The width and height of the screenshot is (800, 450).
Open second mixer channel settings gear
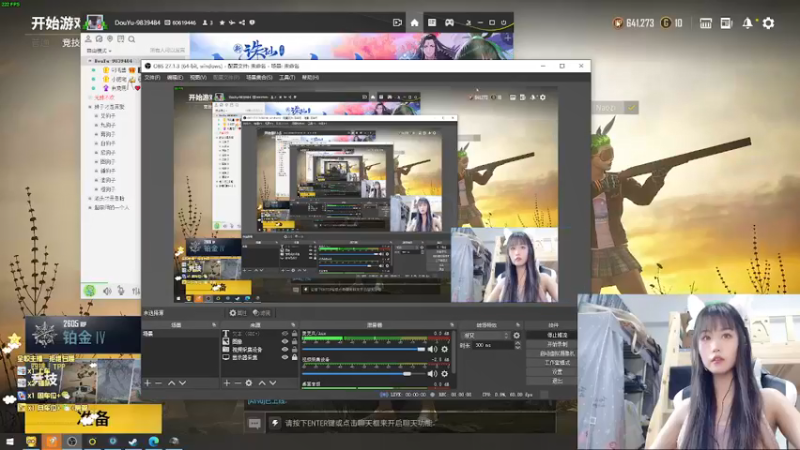444,373
